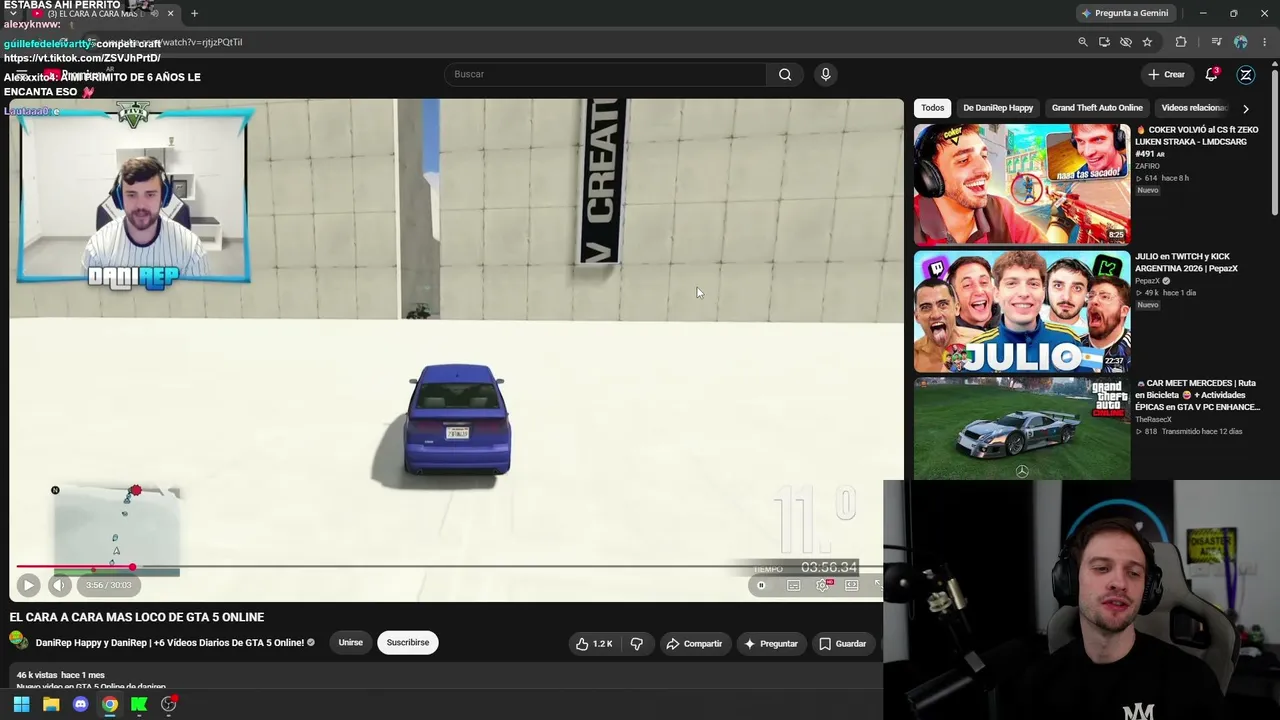Switch the player to theater mode
The image size is (1280, 720).
pos(852,585)
